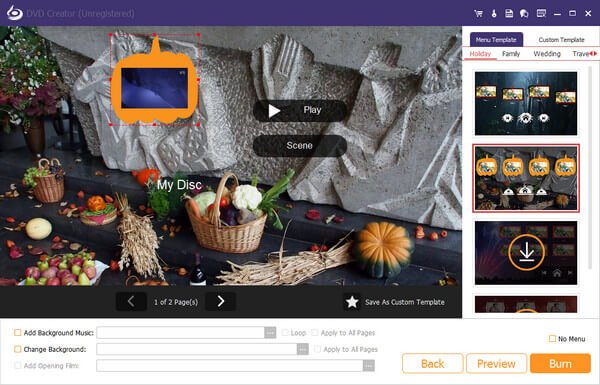Click the Burn button
Screen dimensions: 600x385
tap(560, 363)
